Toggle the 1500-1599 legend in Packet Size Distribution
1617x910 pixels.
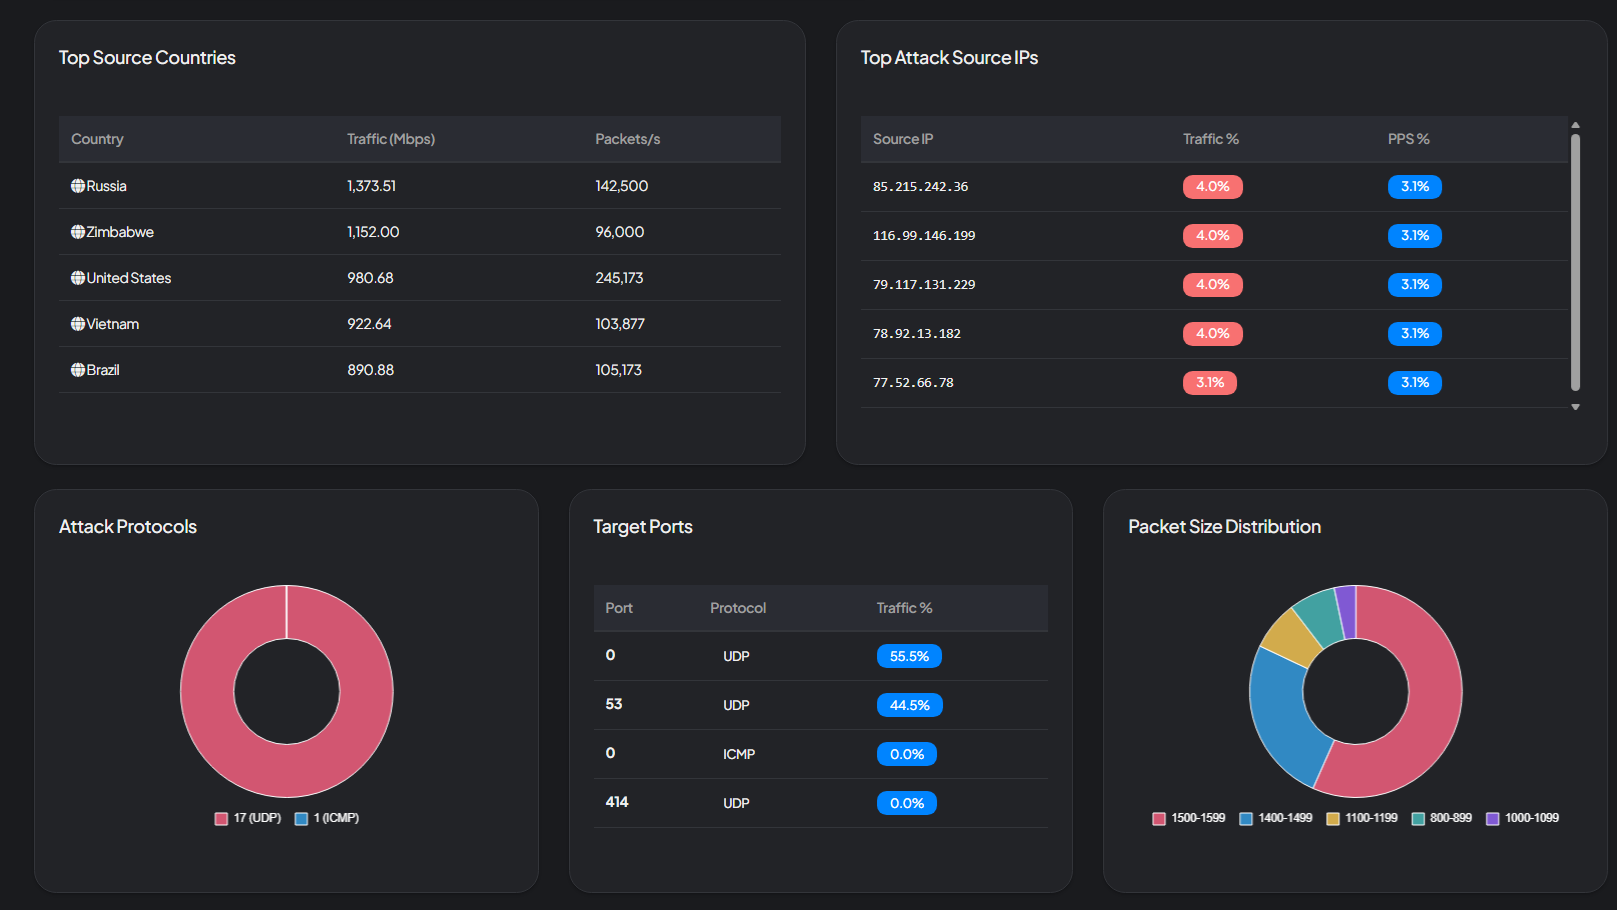coord(1189,818)
